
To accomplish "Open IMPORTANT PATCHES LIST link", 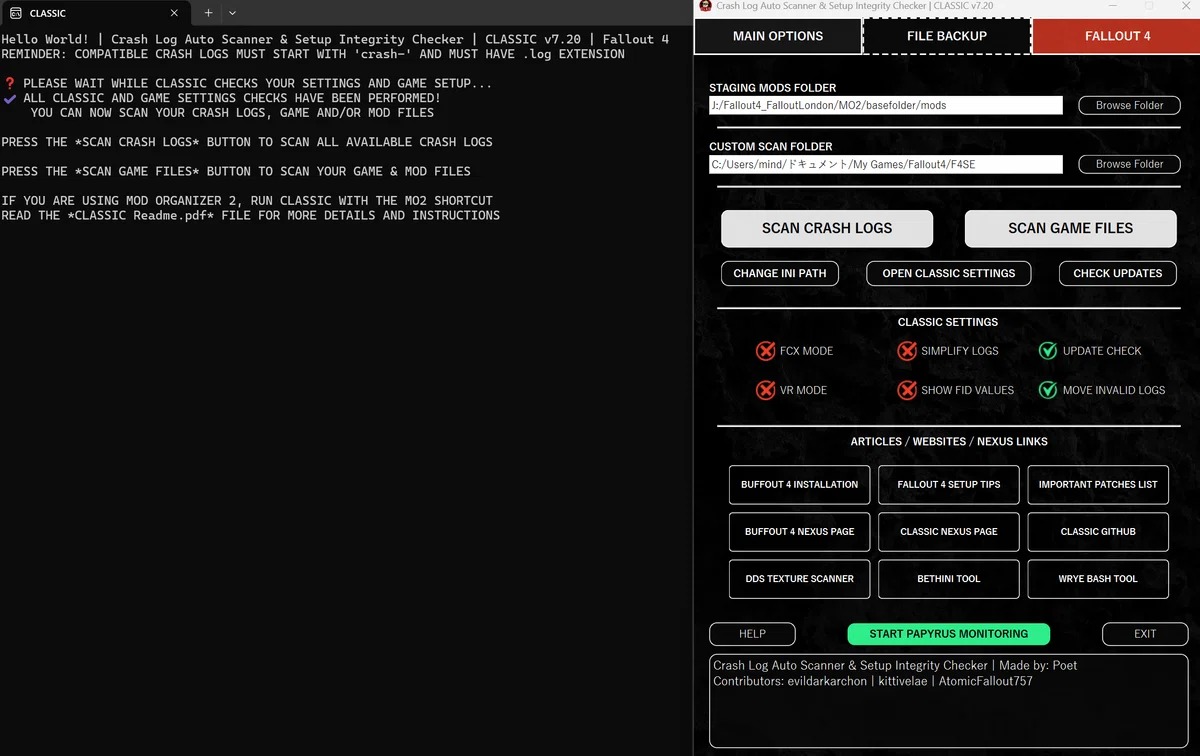I will [1098, 485].
